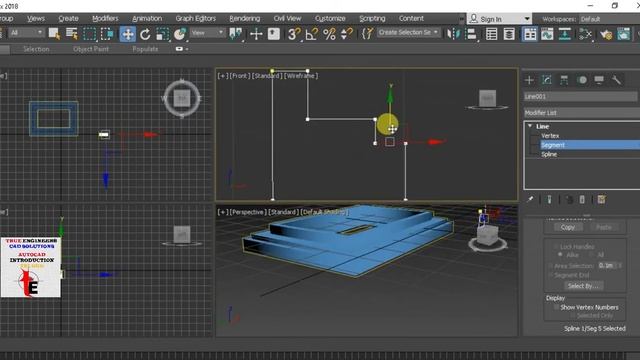Open the selection filter All dropdown
The height and width of the screenshot is (360, 640).
pos(26,33)
